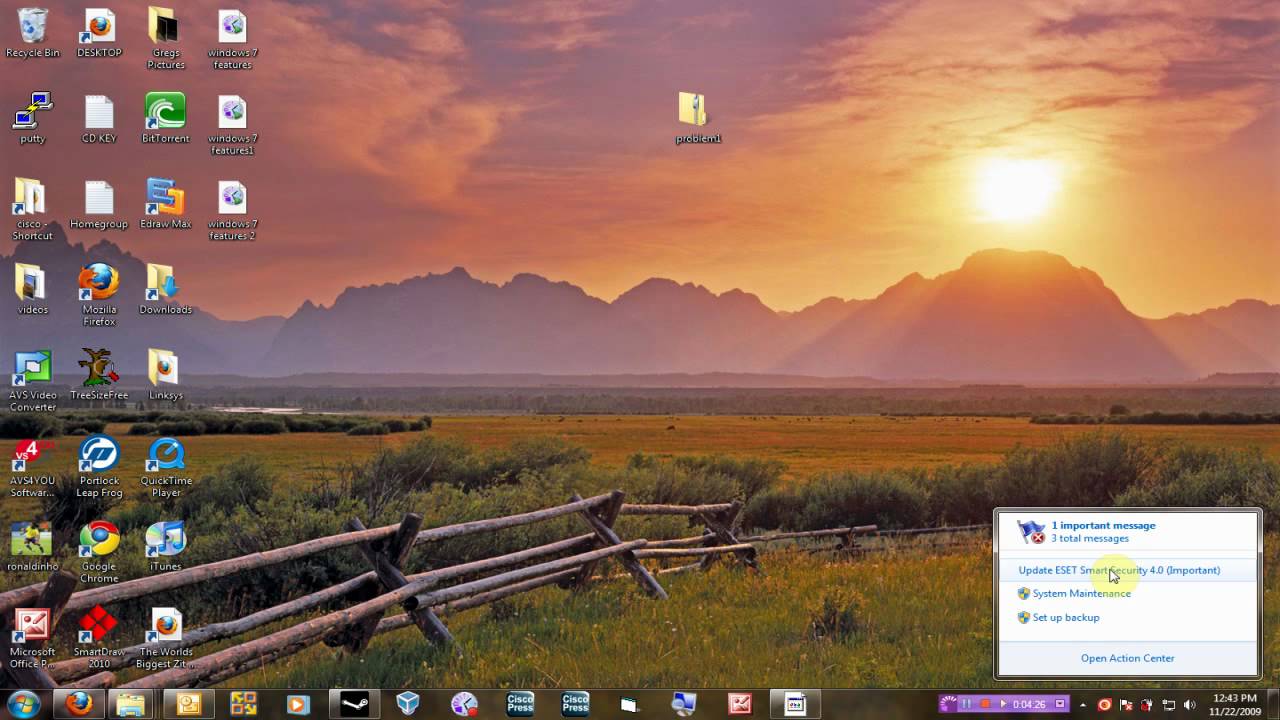
Task: Select the Mozilla Firefox desktop icon
Action: [99, 295]
